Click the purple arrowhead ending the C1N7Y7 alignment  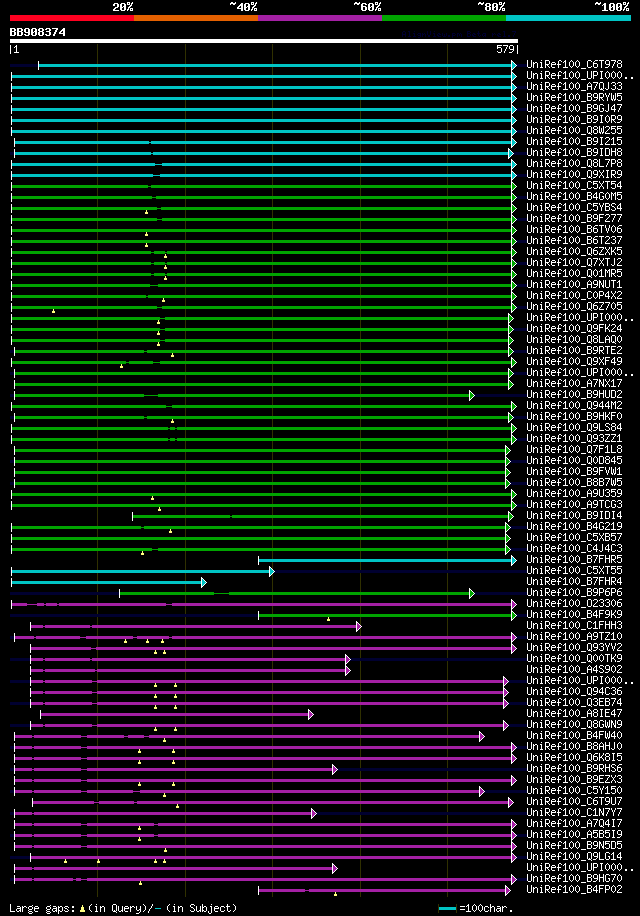(314, 813)
